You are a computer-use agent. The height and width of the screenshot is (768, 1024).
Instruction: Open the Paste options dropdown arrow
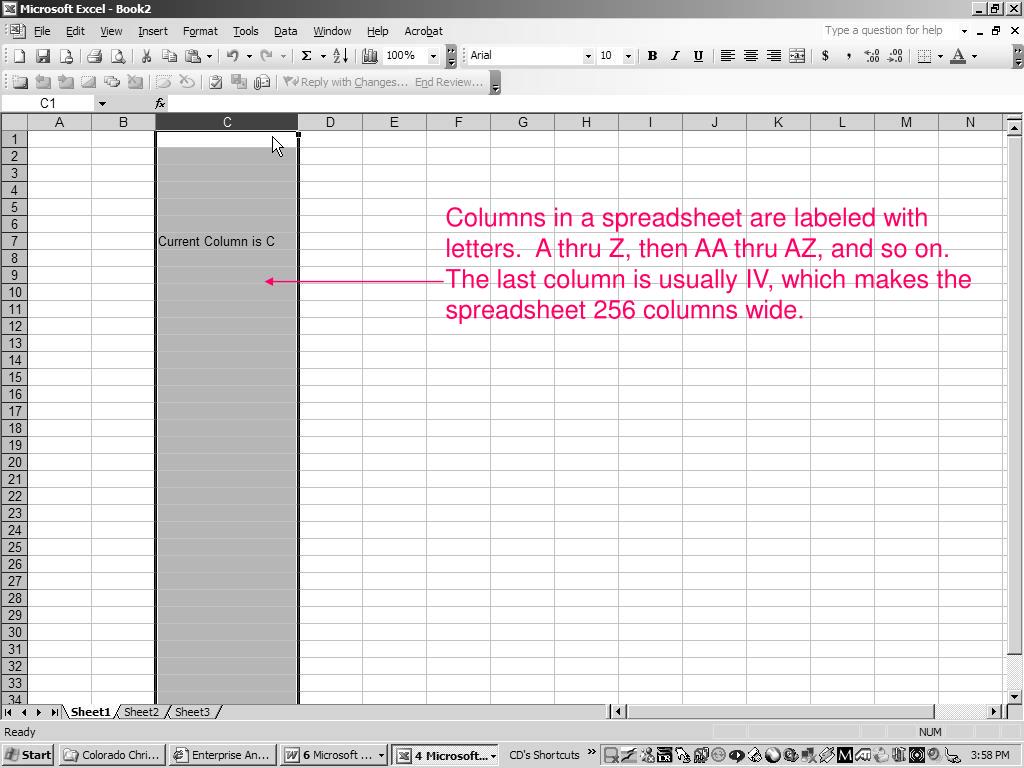click(x=209, y=56)
